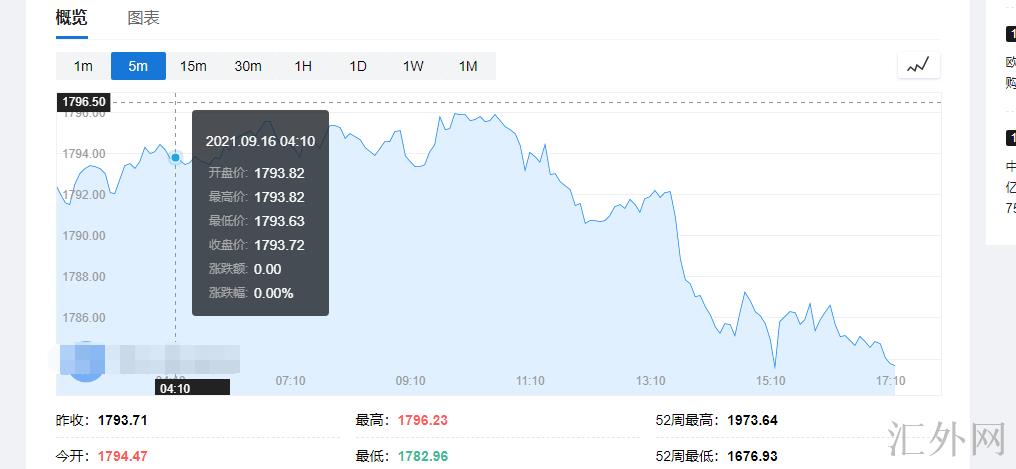Click the 13:10 time axis label
The image size is (1016, 469).
(650, 381)
